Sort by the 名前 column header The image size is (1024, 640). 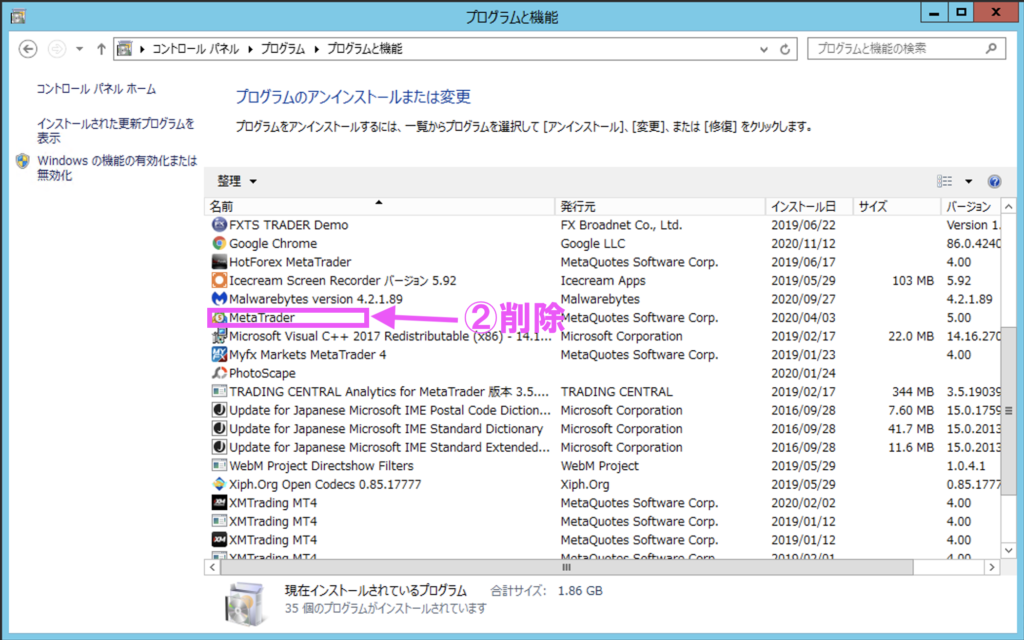pyautogui.click(x=379, y=206)
